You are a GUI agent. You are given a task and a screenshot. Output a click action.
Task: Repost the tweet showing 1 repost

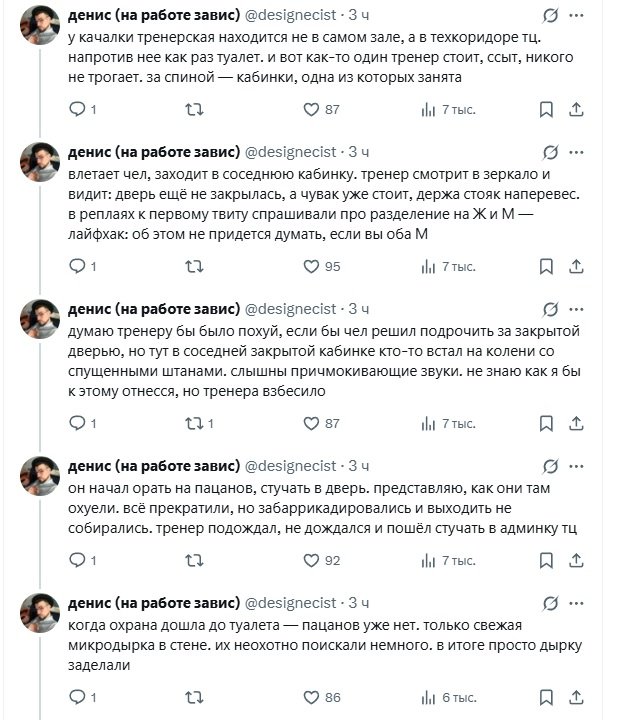tap(196, 423)
